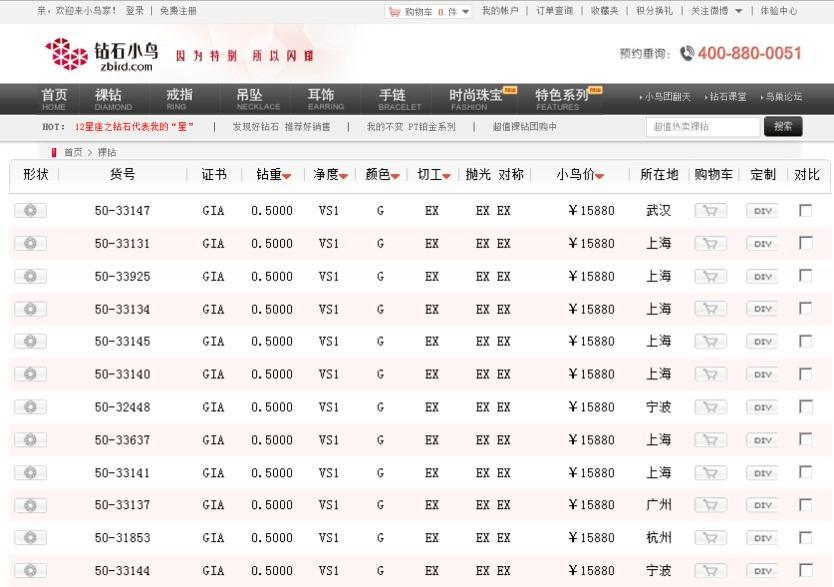Screen dimensions: 834x587
Task: Click the round shape icon in row 50-33137
Action: (x=30, y=505)
